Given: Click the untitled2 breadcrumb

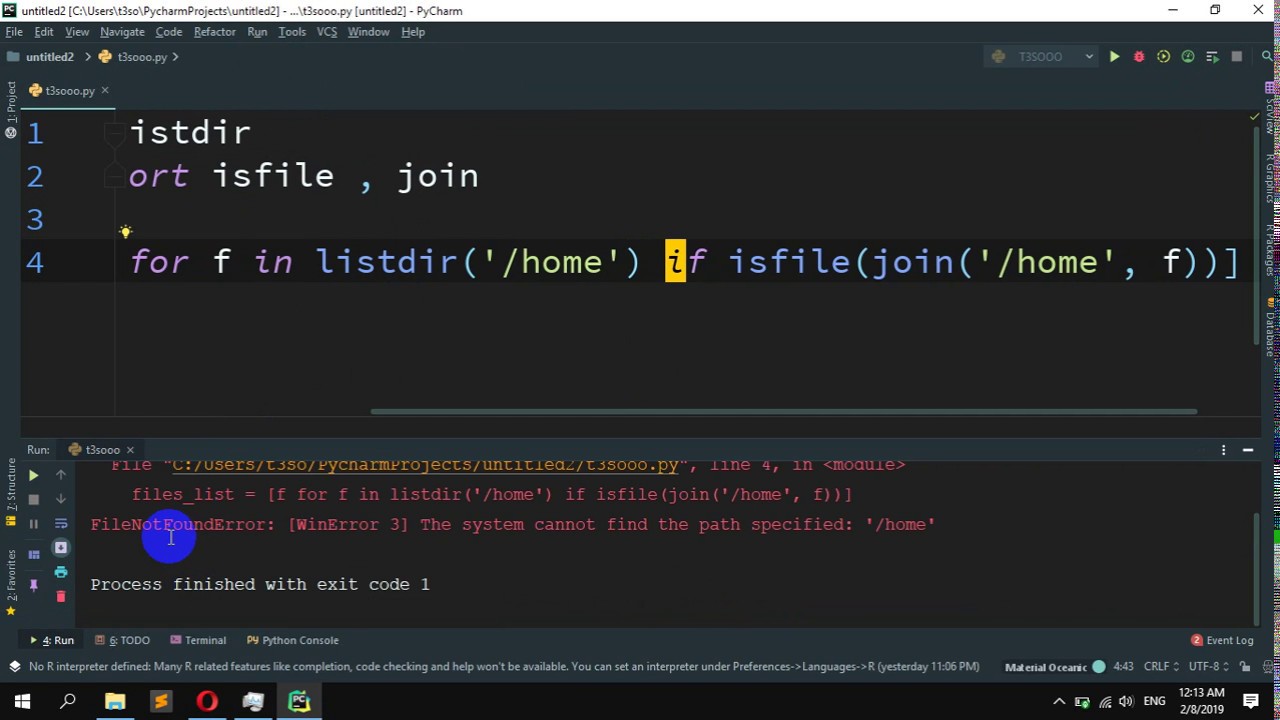Looking at the screenshot, I should pyautogui.click(x=40, y=57).
